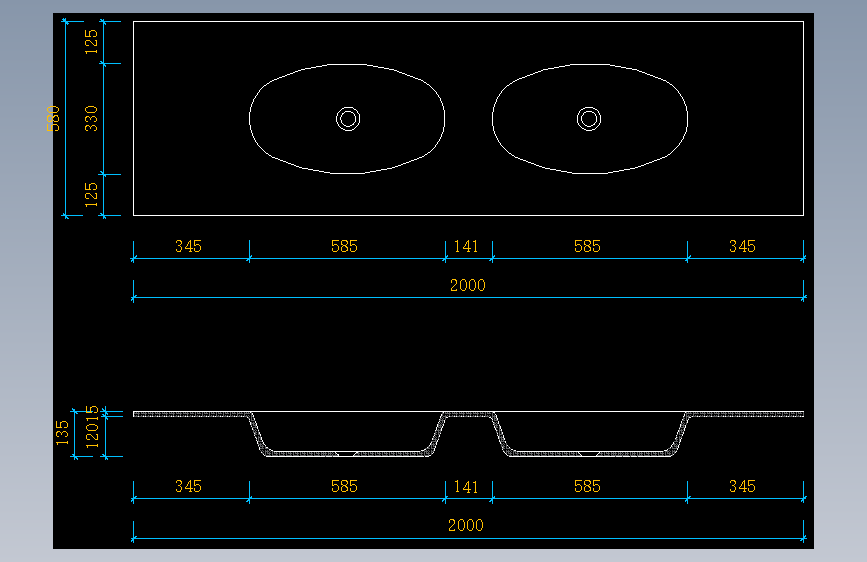This screenshot has height=562, width=867.
Task: Select the 330 basin depth dimension text
Action: [x=91, y=118]
